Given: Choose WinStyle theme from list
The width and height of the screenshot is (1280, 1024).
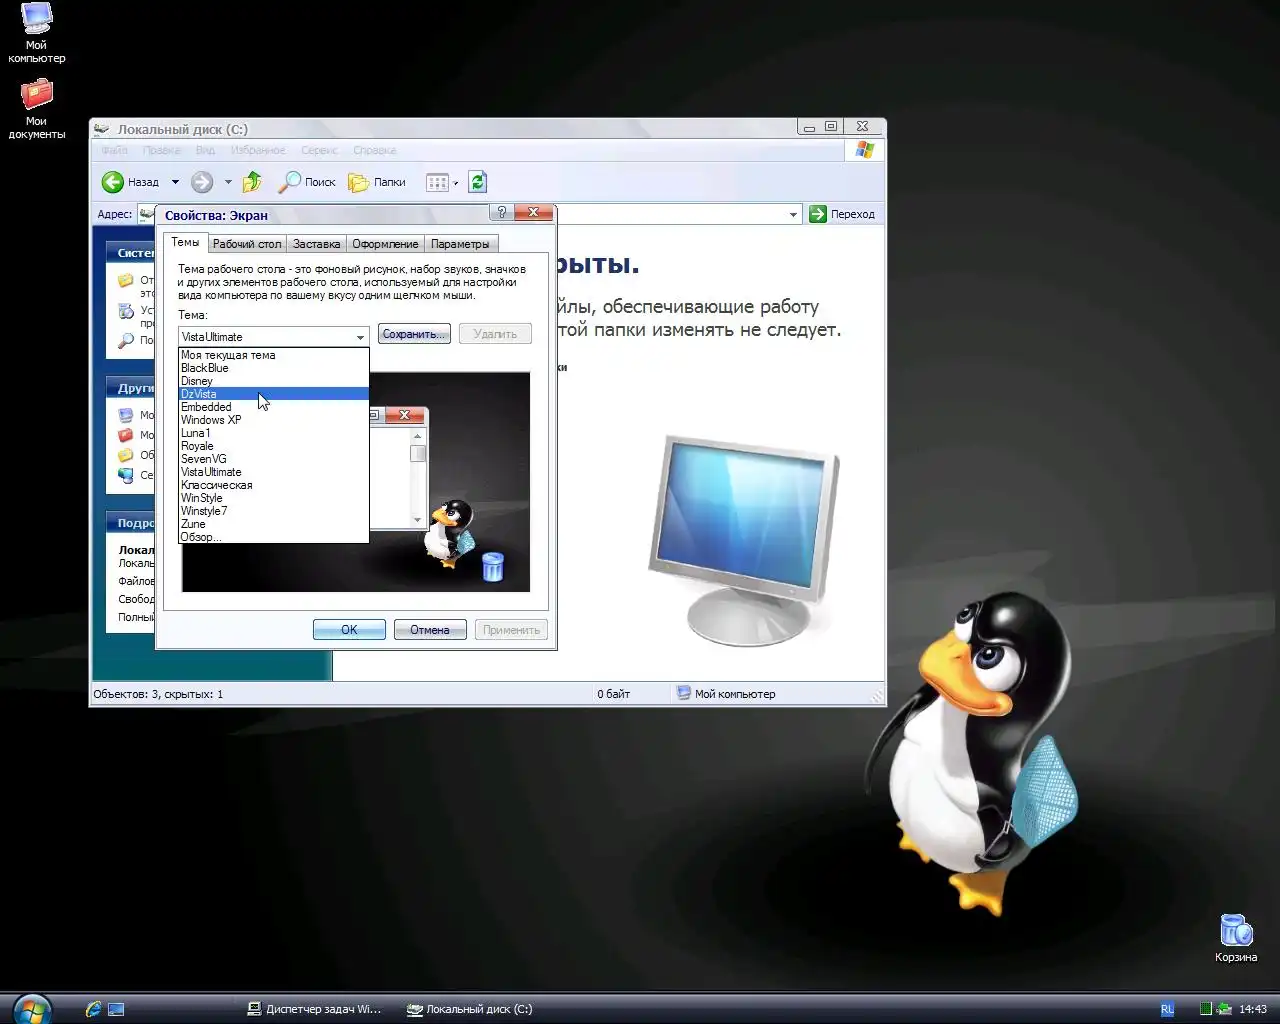Looking at the screenshot, I should (x=274, y=498).
